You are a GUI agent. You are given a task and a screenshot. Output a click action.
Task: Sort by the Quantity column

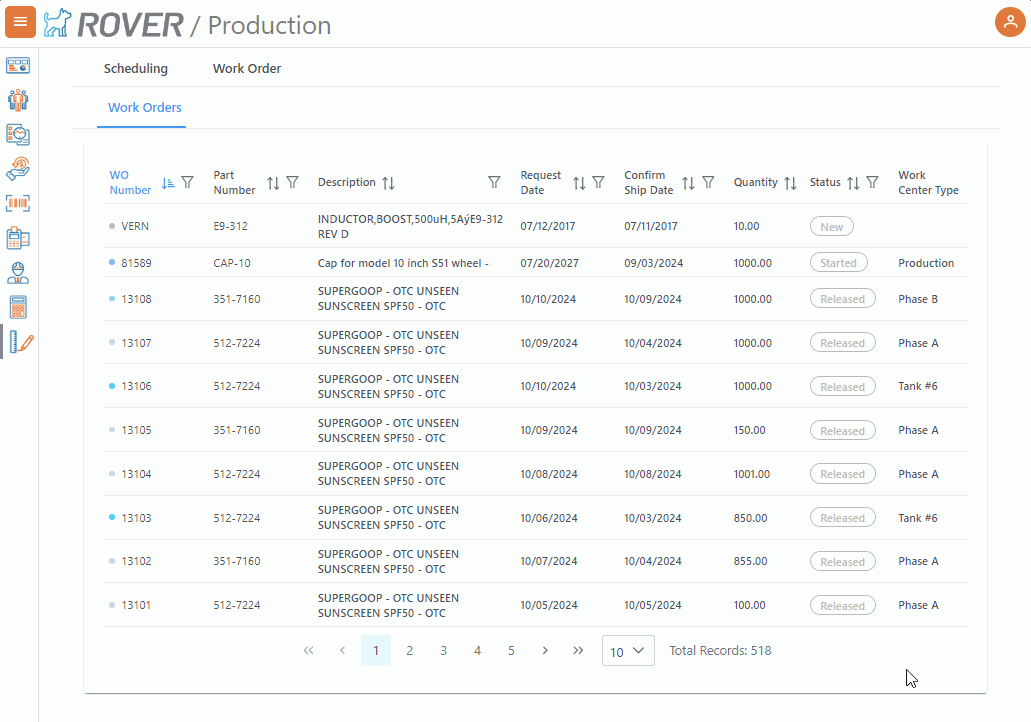pos(790,183)
